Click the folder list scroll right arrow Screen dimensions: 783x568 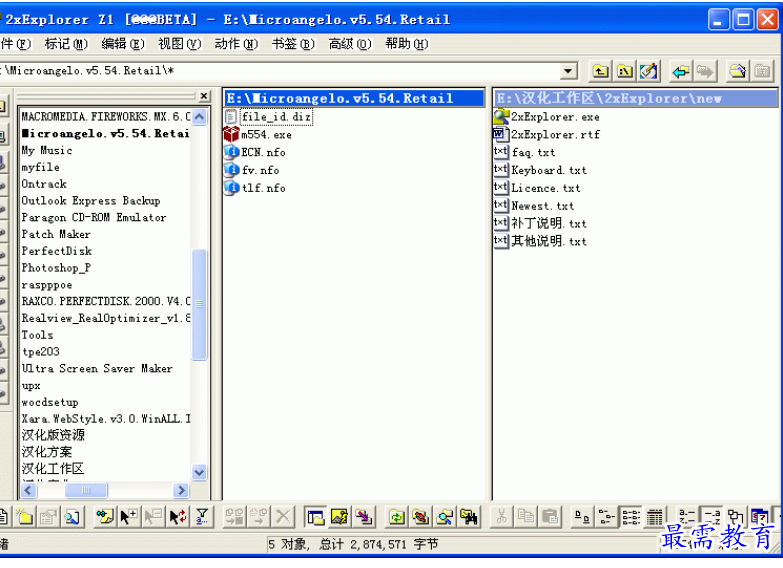[181, 491]
